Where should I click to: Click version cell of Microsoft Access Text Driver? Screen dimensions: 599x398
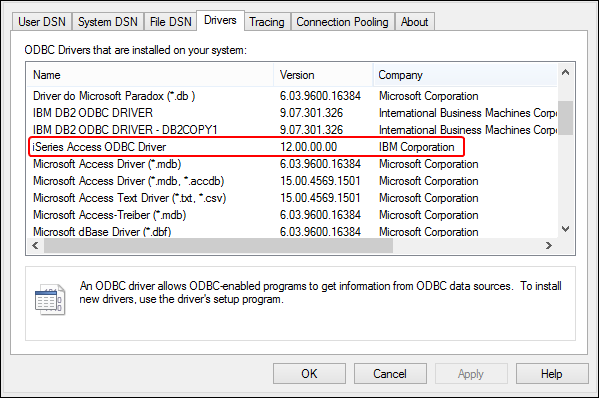pyautogui.click(x=320, y=198)
